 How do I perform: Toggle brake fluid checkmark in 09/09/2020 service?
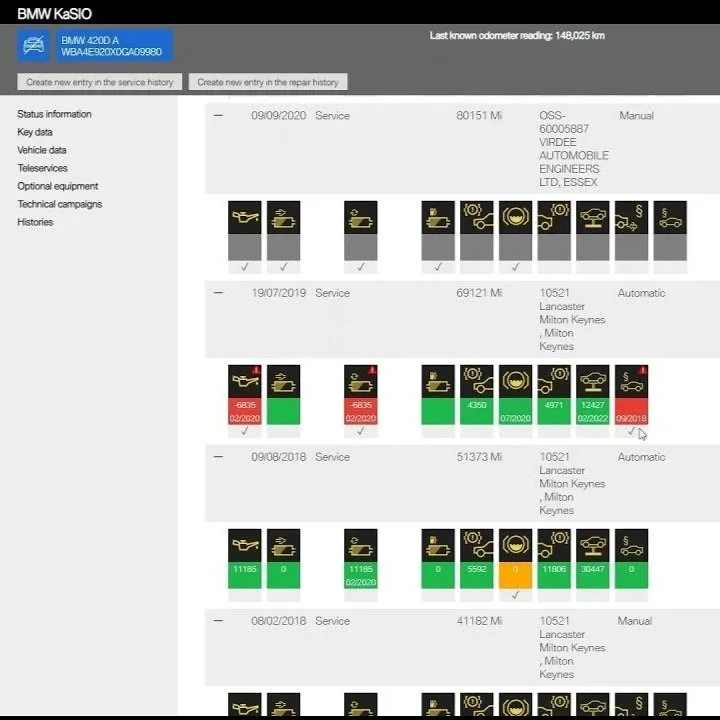[515, 267]
